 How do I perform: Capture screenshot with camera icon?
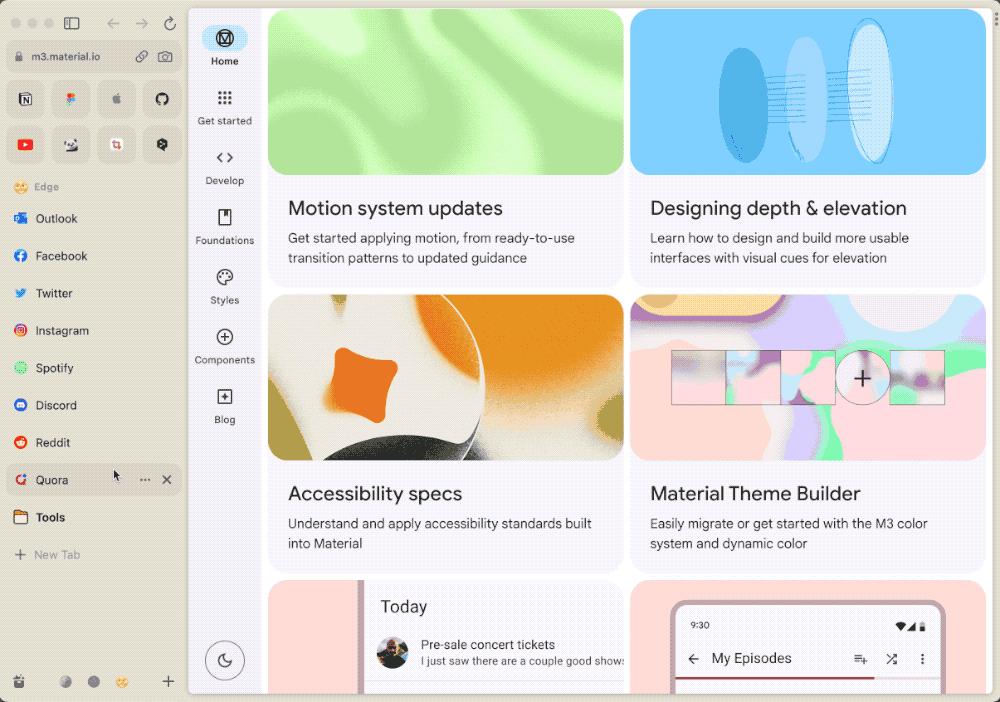[165, 56]
